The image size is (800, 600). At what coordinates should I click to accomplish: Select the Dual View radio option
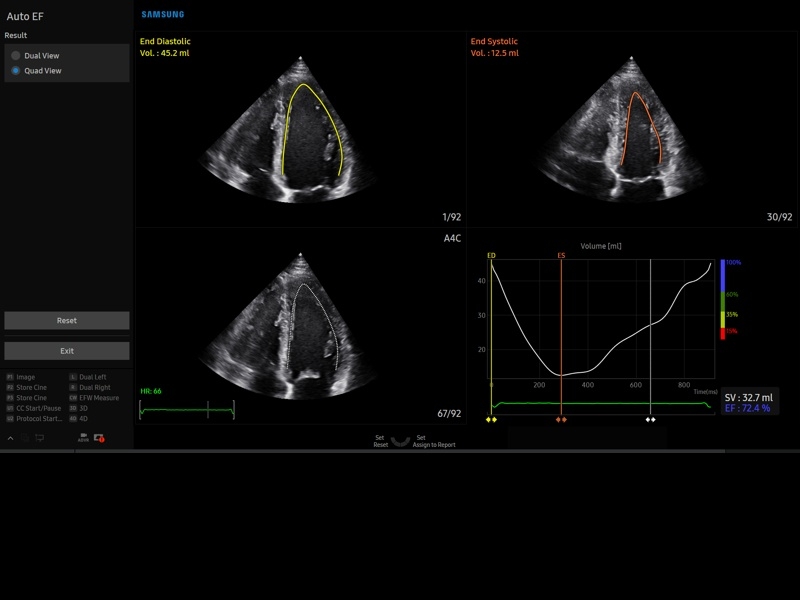16,56
